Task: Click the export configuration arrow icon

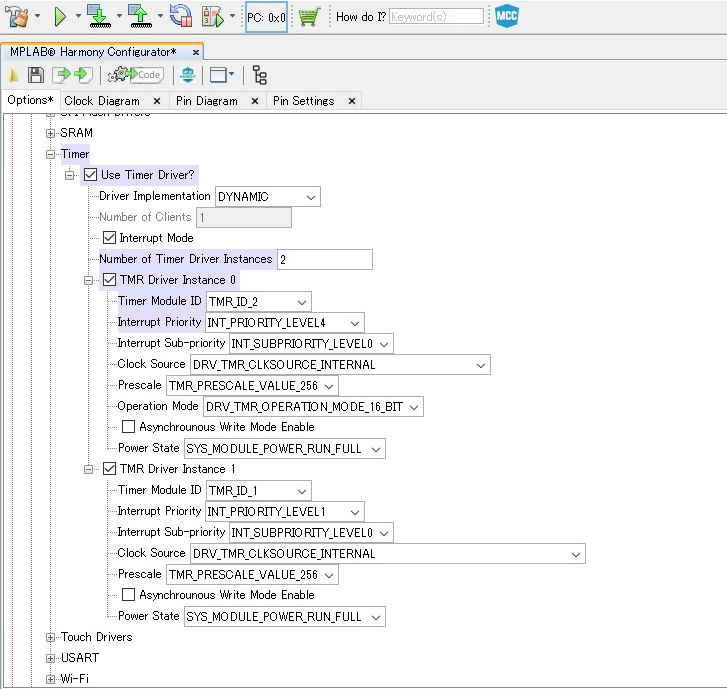Action: click(x=83, y=75)
